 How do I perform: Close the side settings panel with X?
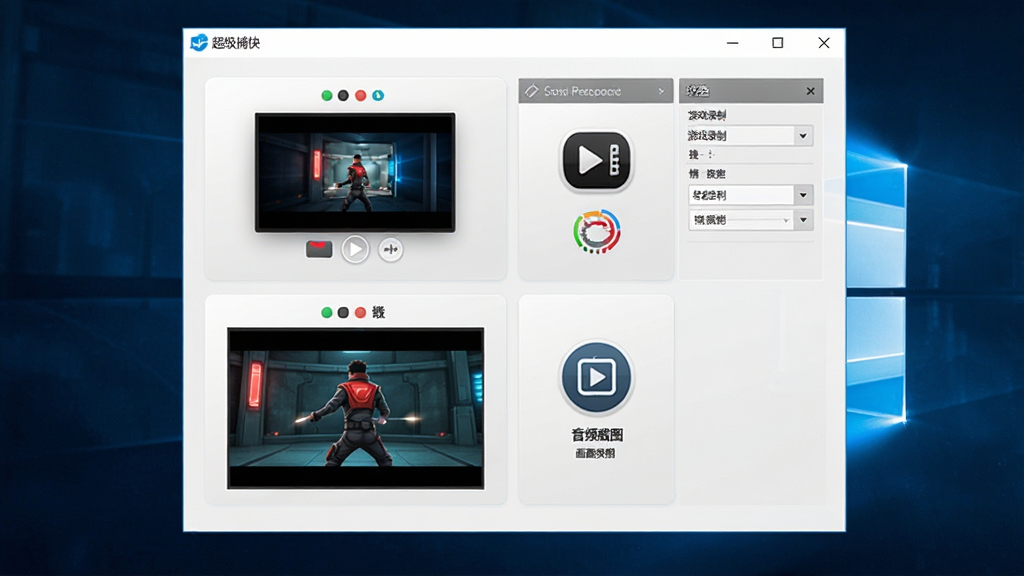810,91
